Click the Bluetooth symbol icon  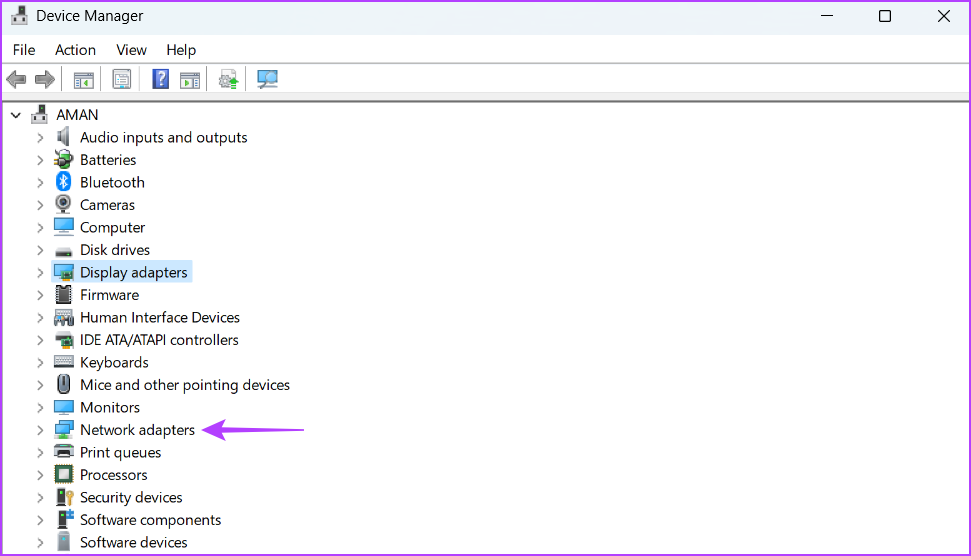[63, 182]
